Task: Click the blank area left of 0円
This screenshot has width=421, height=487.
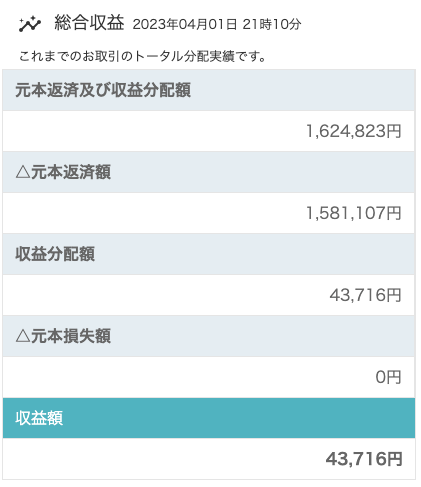Action: click(188, 377)
